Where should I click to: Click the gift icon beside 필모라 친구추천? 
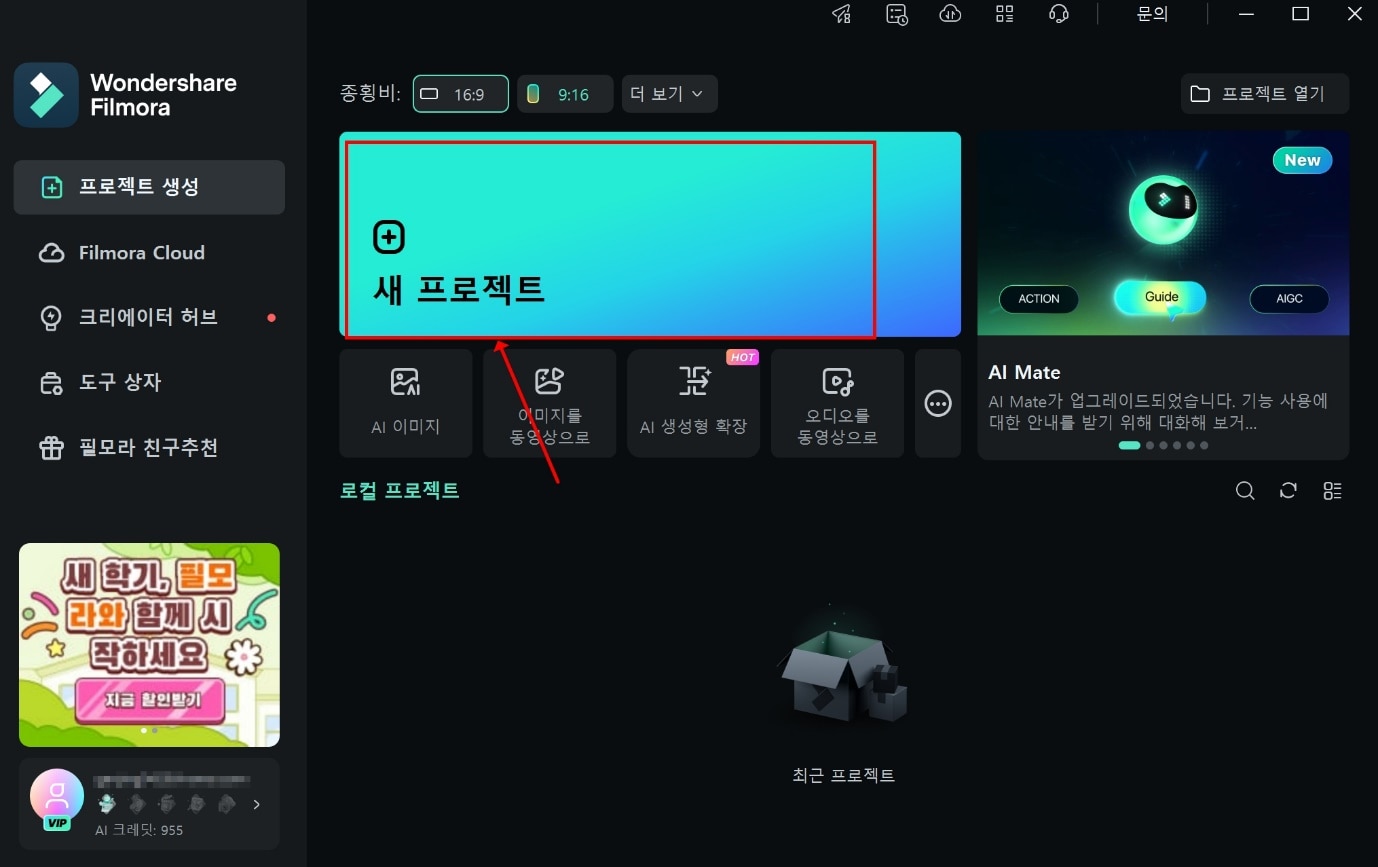(51, 448)
